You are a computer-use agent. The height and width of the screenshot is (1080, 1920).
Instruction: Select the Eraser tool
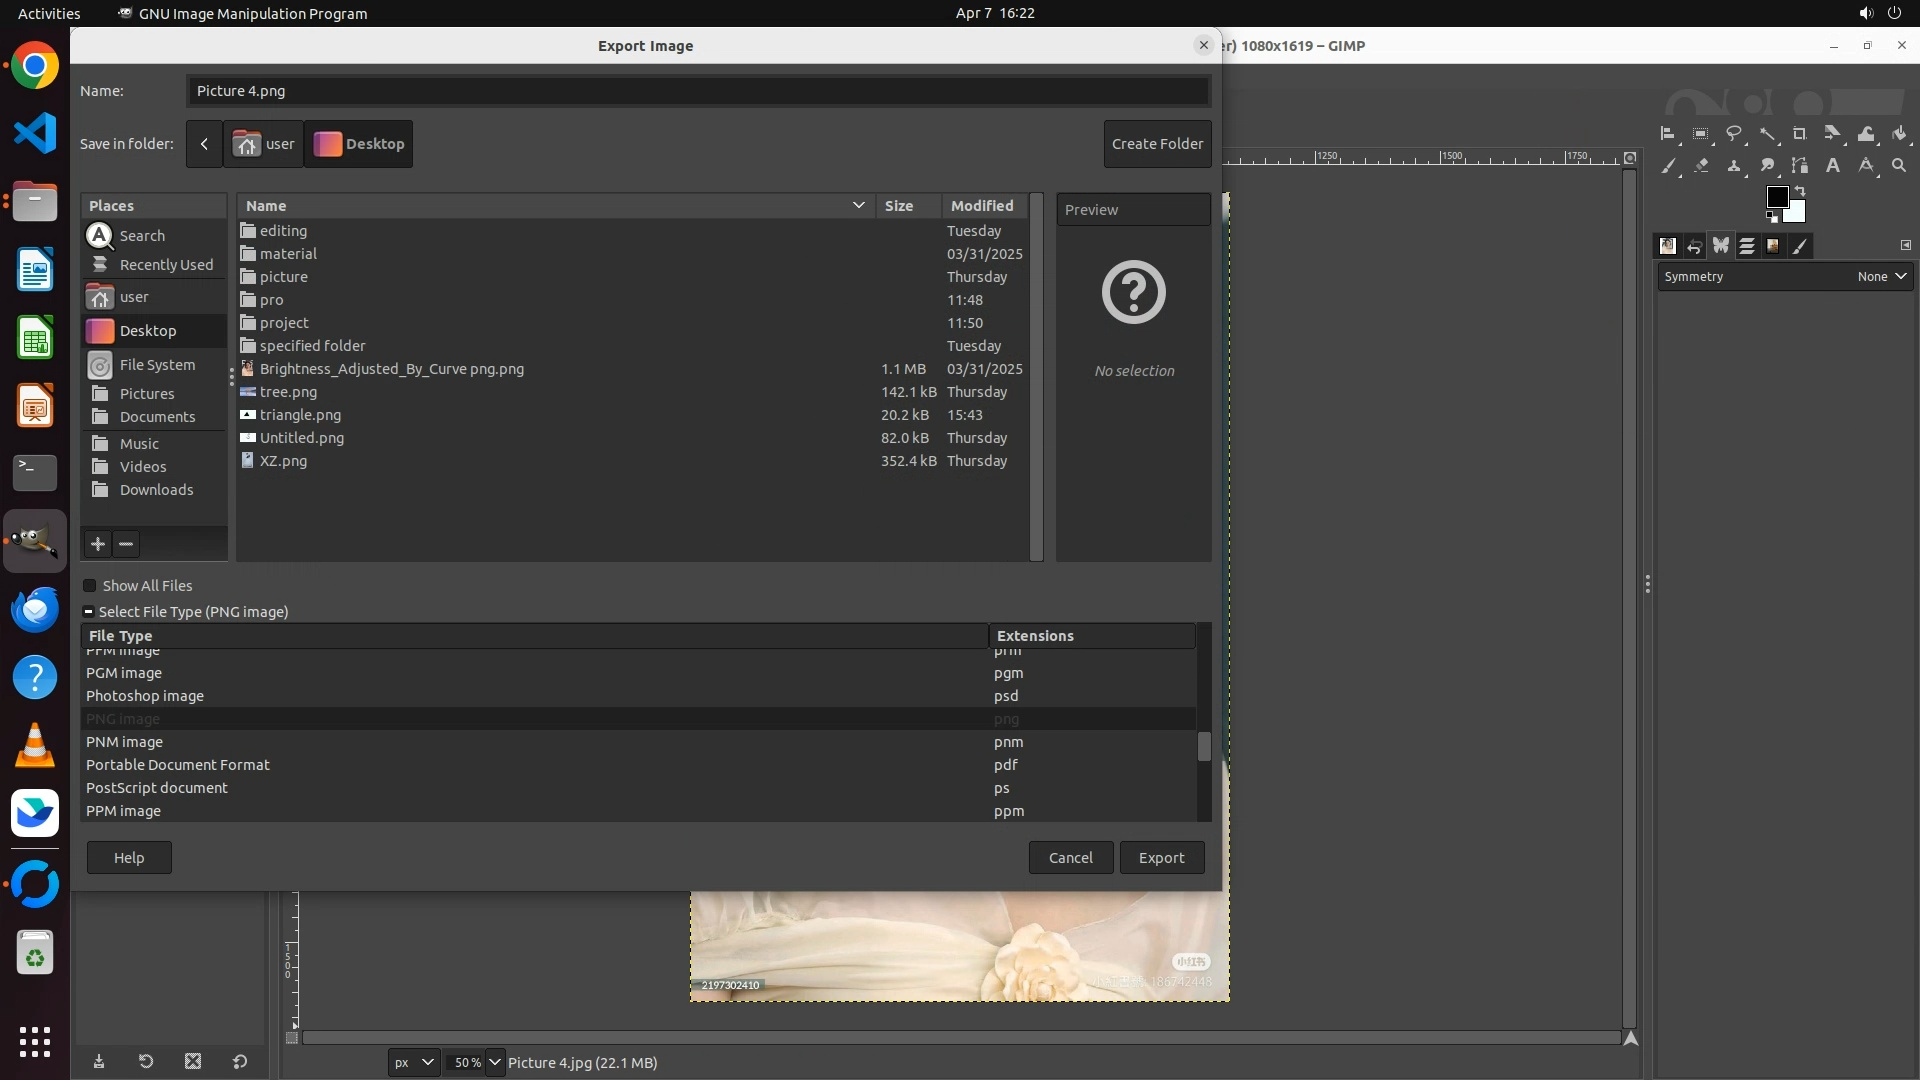[x=1701, y=165]
